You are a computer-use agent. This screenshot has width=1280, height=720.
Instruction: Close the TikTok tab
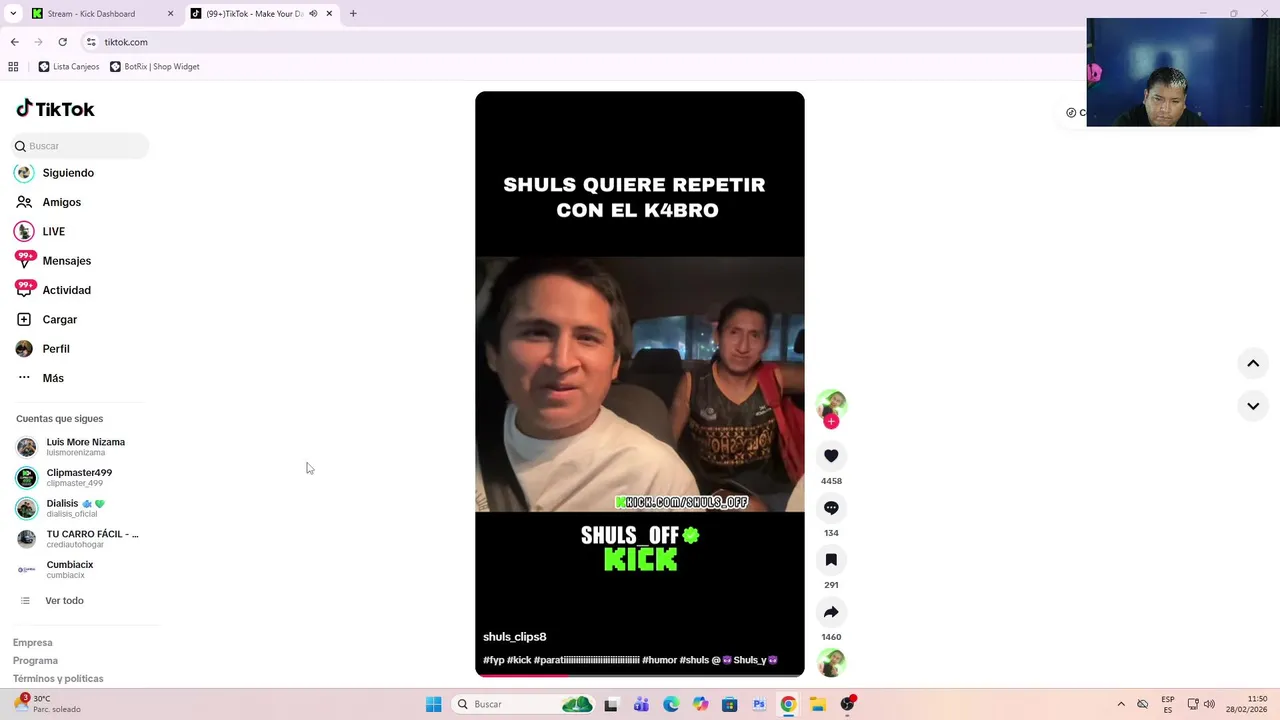329,14
